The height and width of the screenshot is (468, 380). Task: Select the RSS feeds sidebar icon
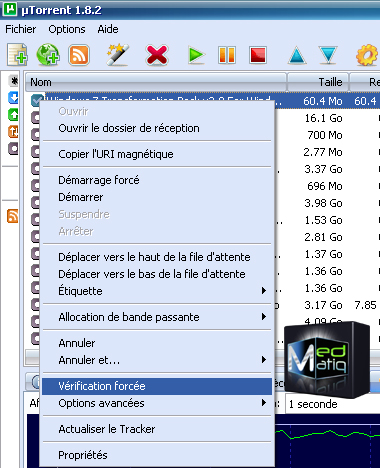coord(13,216)
